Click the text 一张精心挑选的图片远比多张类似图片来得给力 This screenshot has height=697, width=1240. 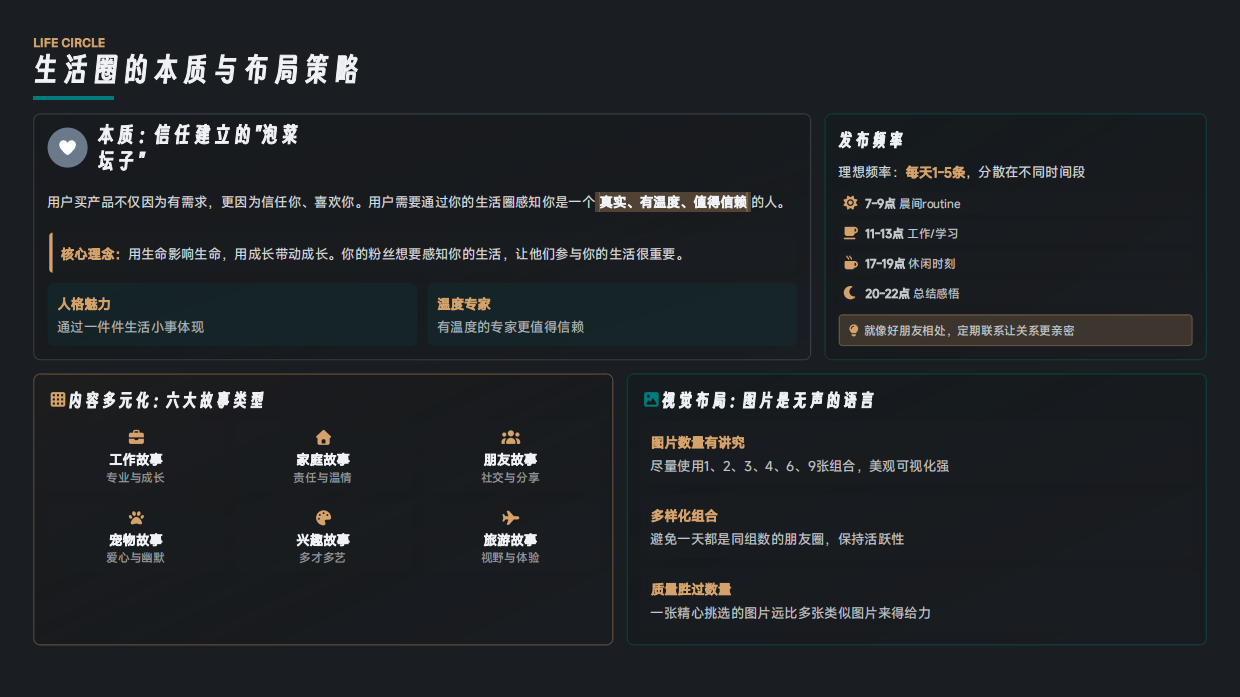click(x=790, y=612)
